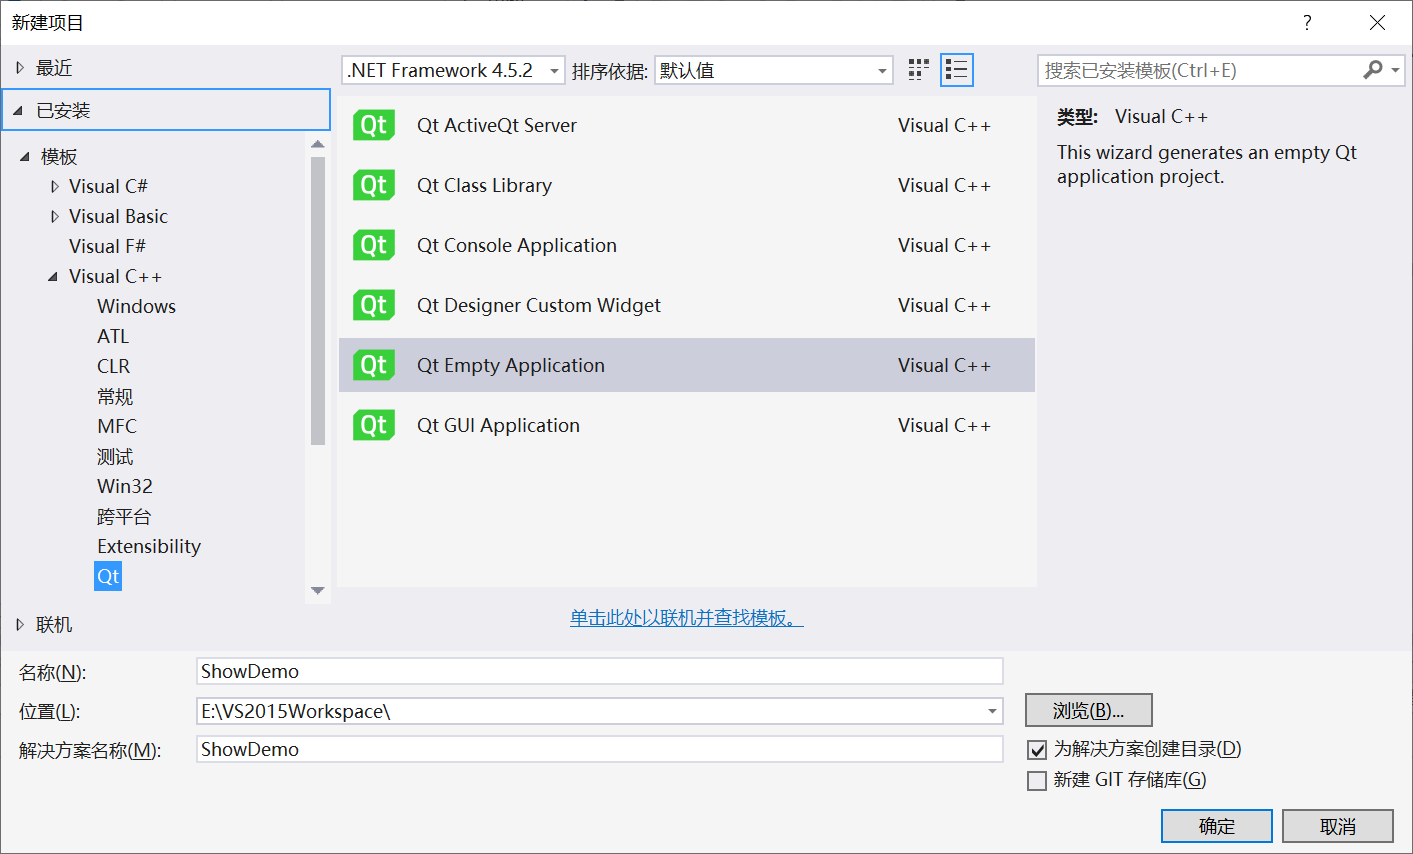Switch templates to small icons view
The image size is (1413, 854).
pos(918,69)
